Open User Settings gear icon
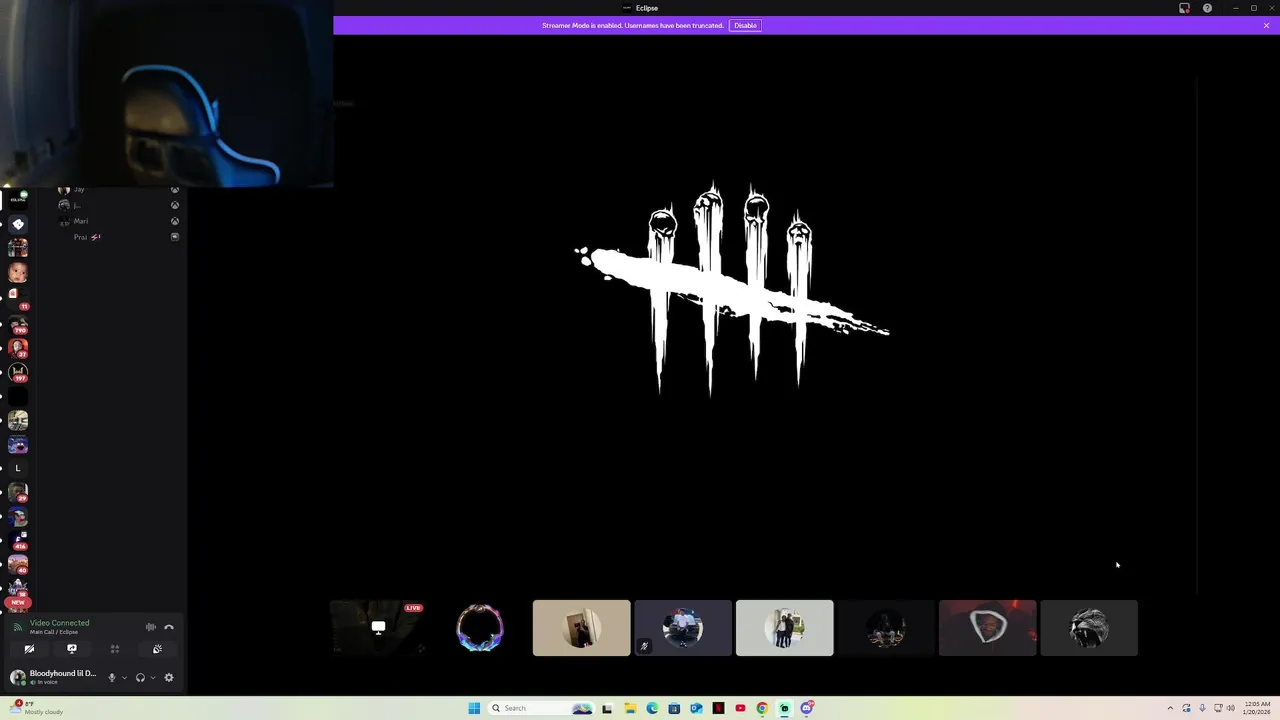 pos(169,677)
